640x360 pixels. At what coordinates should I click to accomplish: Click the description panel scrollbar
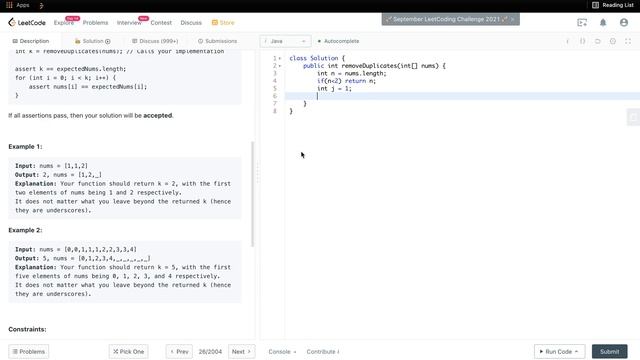(x=253, y=194)
